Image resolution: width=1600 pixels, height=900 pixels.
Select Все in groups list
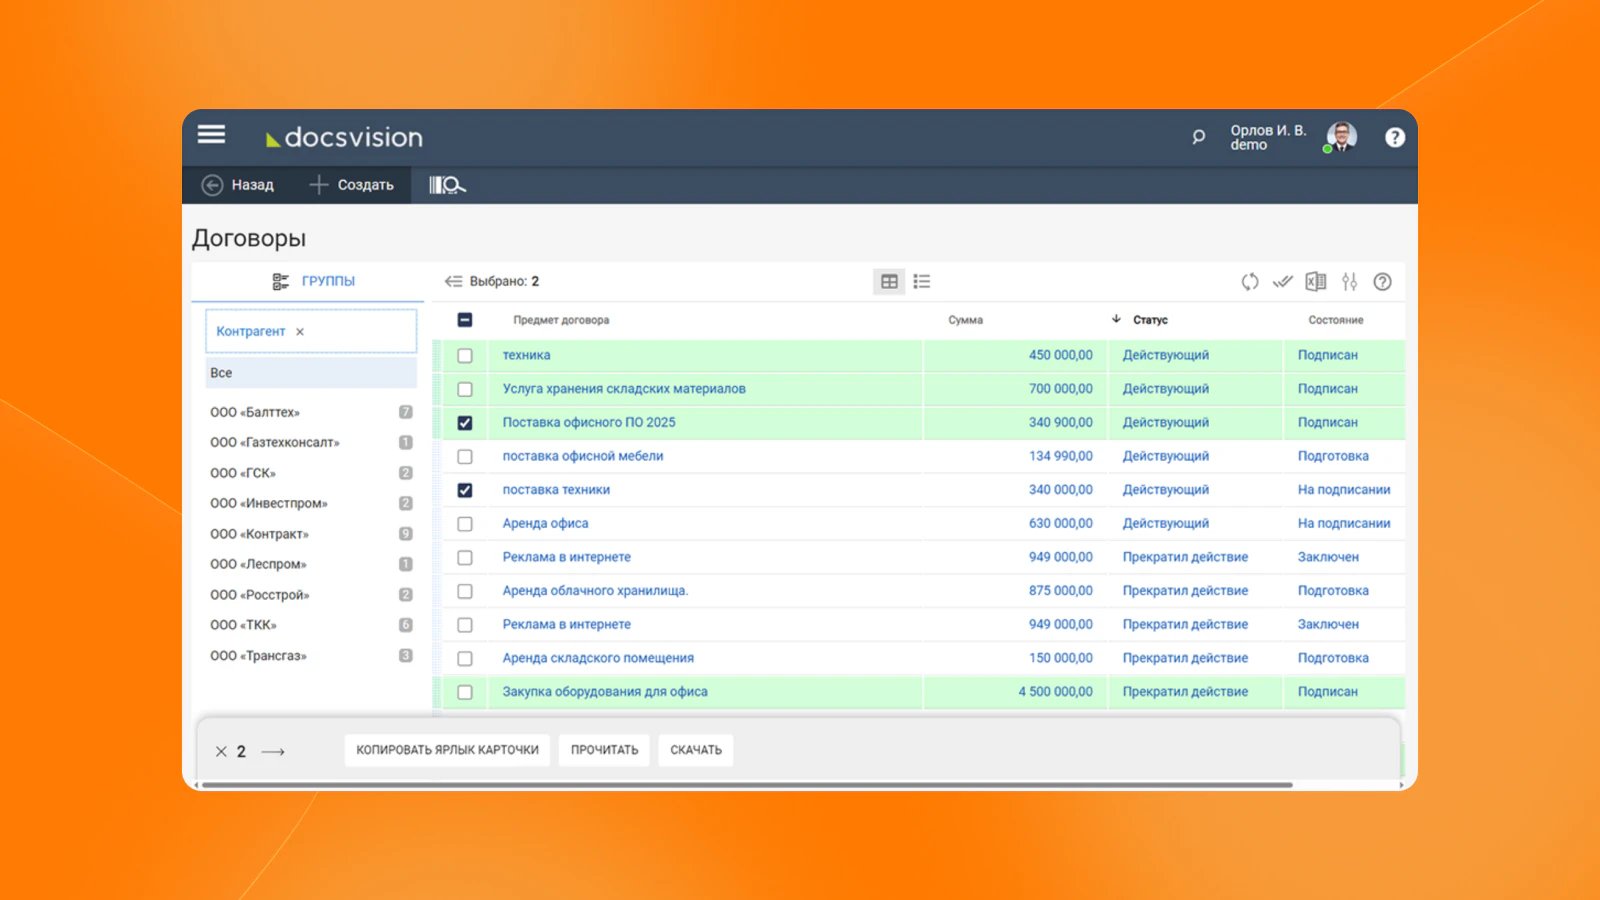[311, 373]
